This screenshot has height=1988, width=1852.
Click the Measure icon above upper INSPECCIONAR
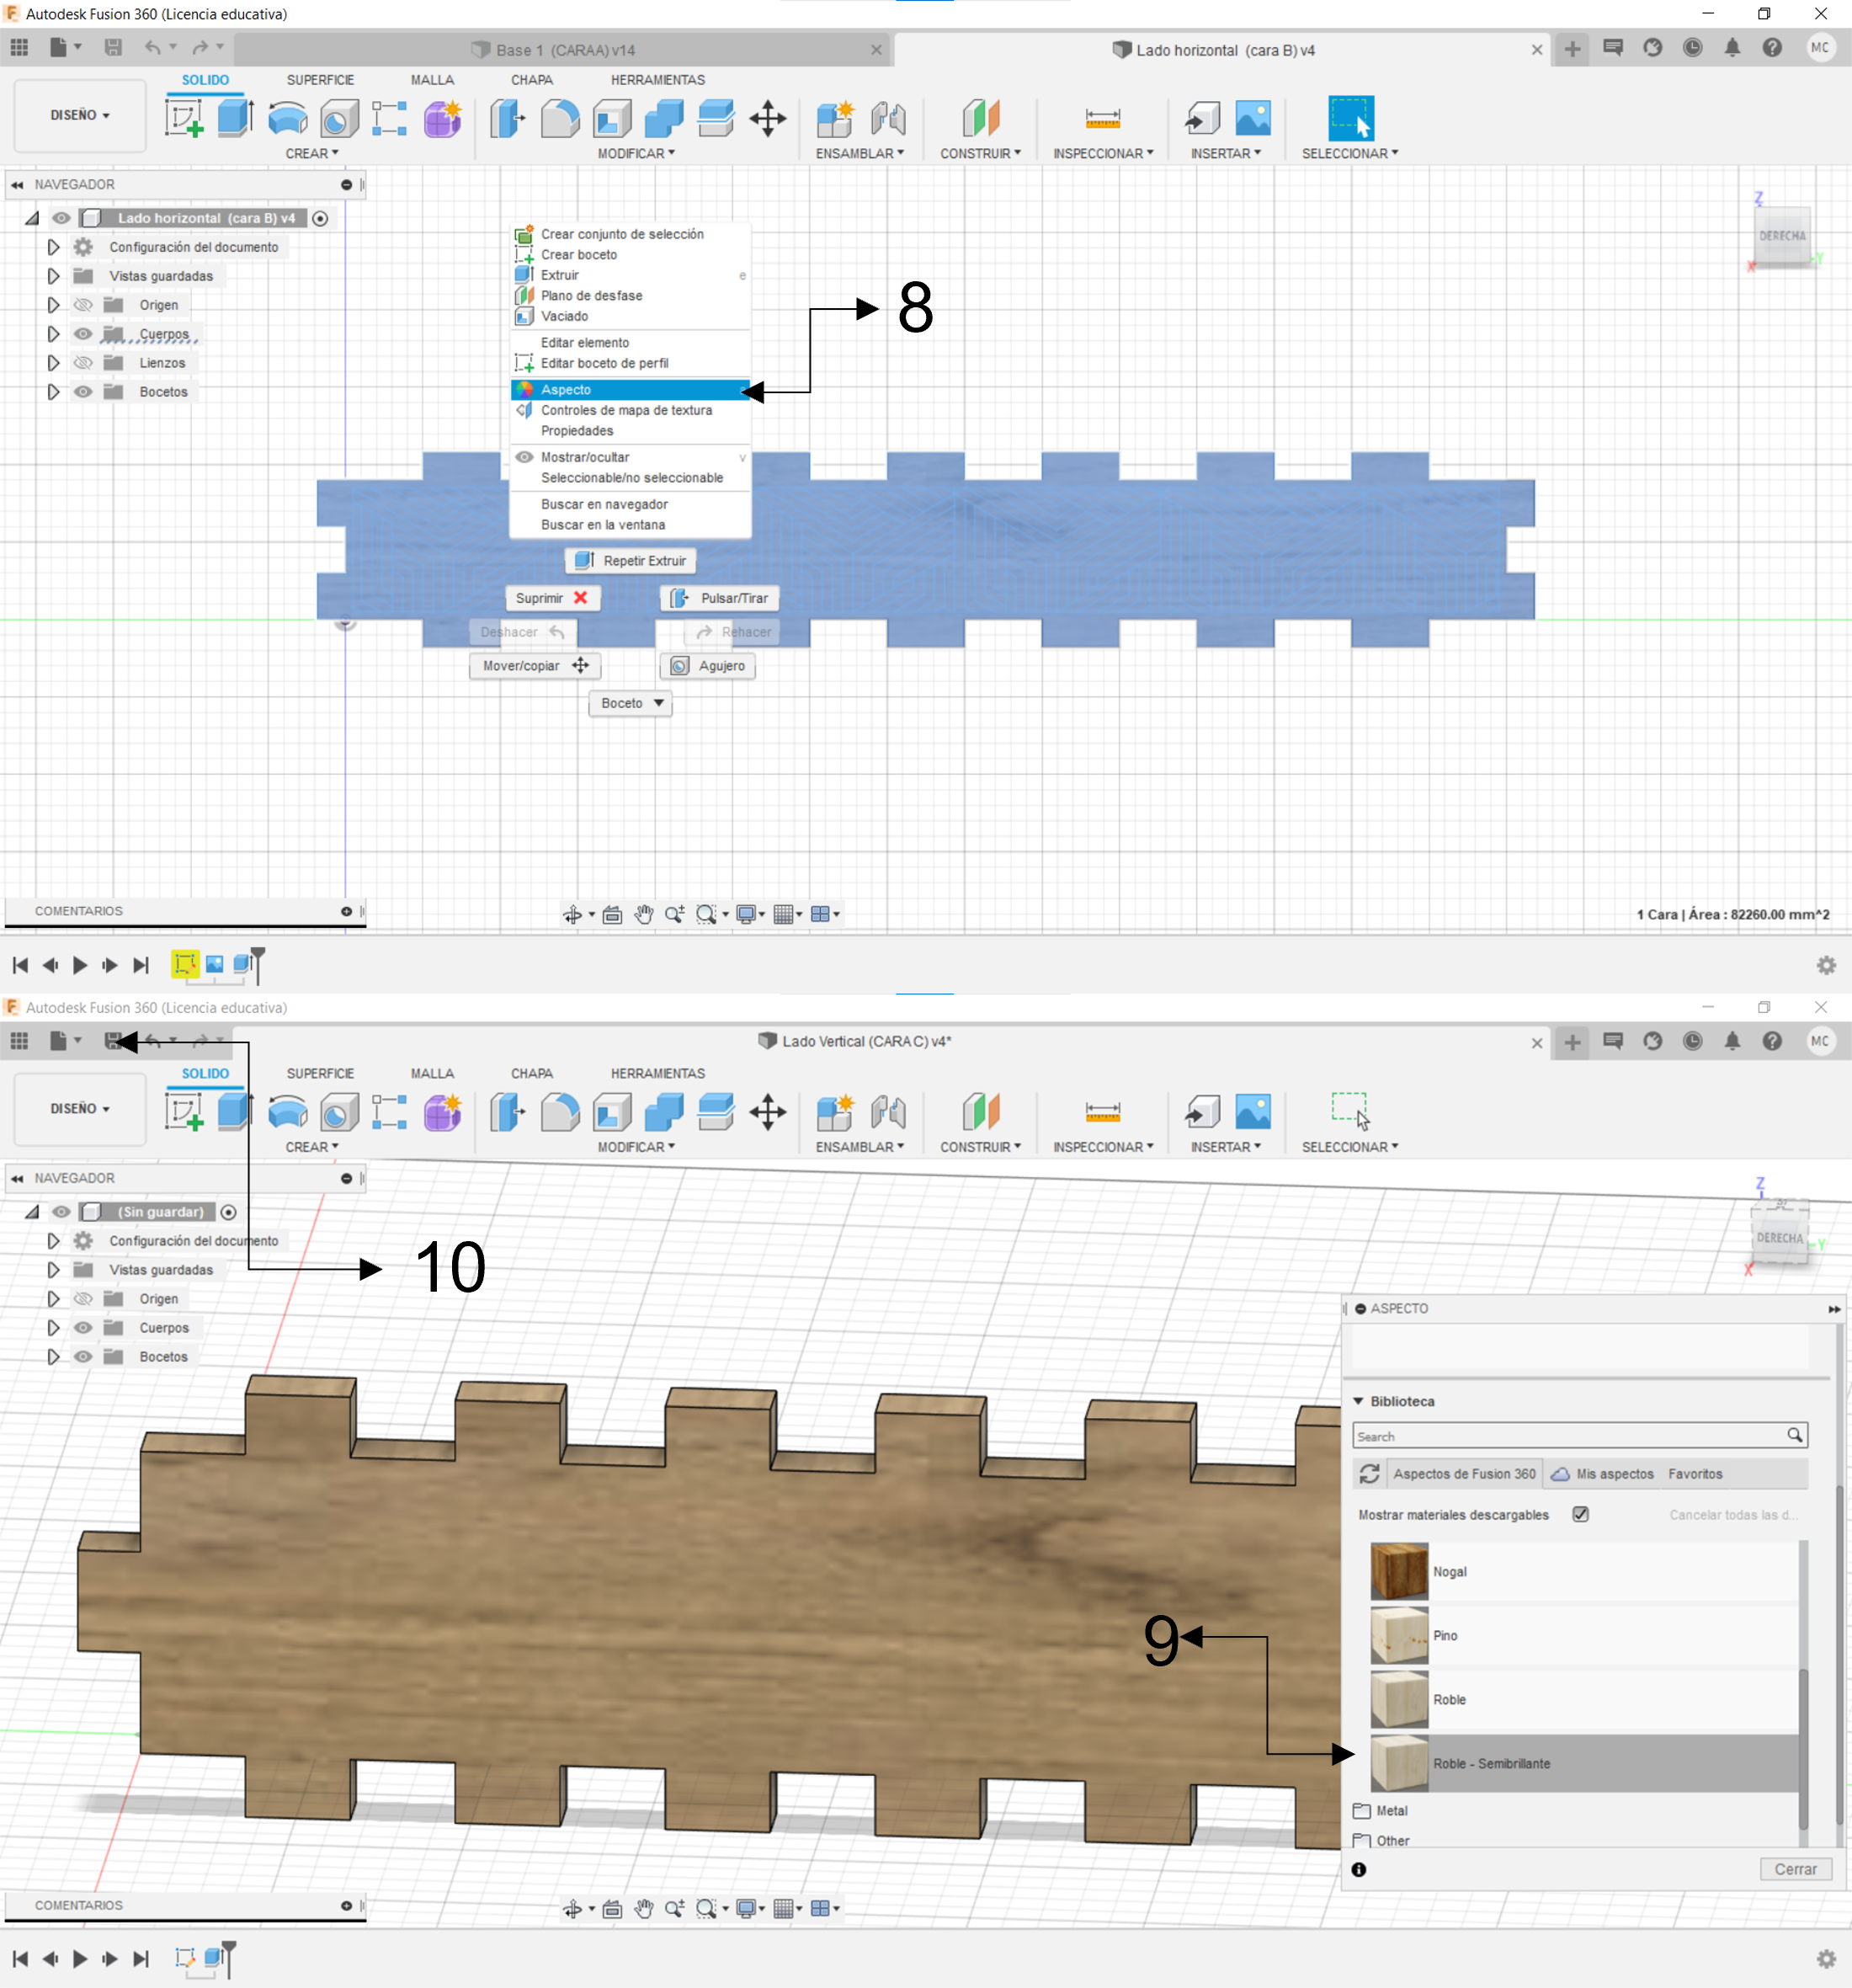(1102, 118)
